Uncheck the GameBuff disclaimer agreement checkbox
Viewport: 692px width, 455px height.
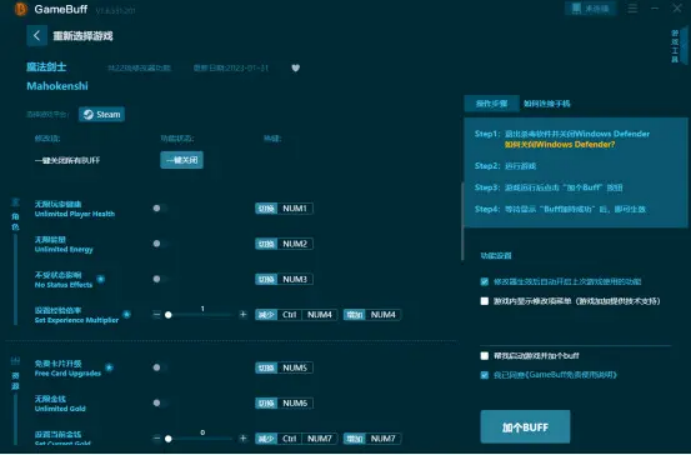coord(485,375)
